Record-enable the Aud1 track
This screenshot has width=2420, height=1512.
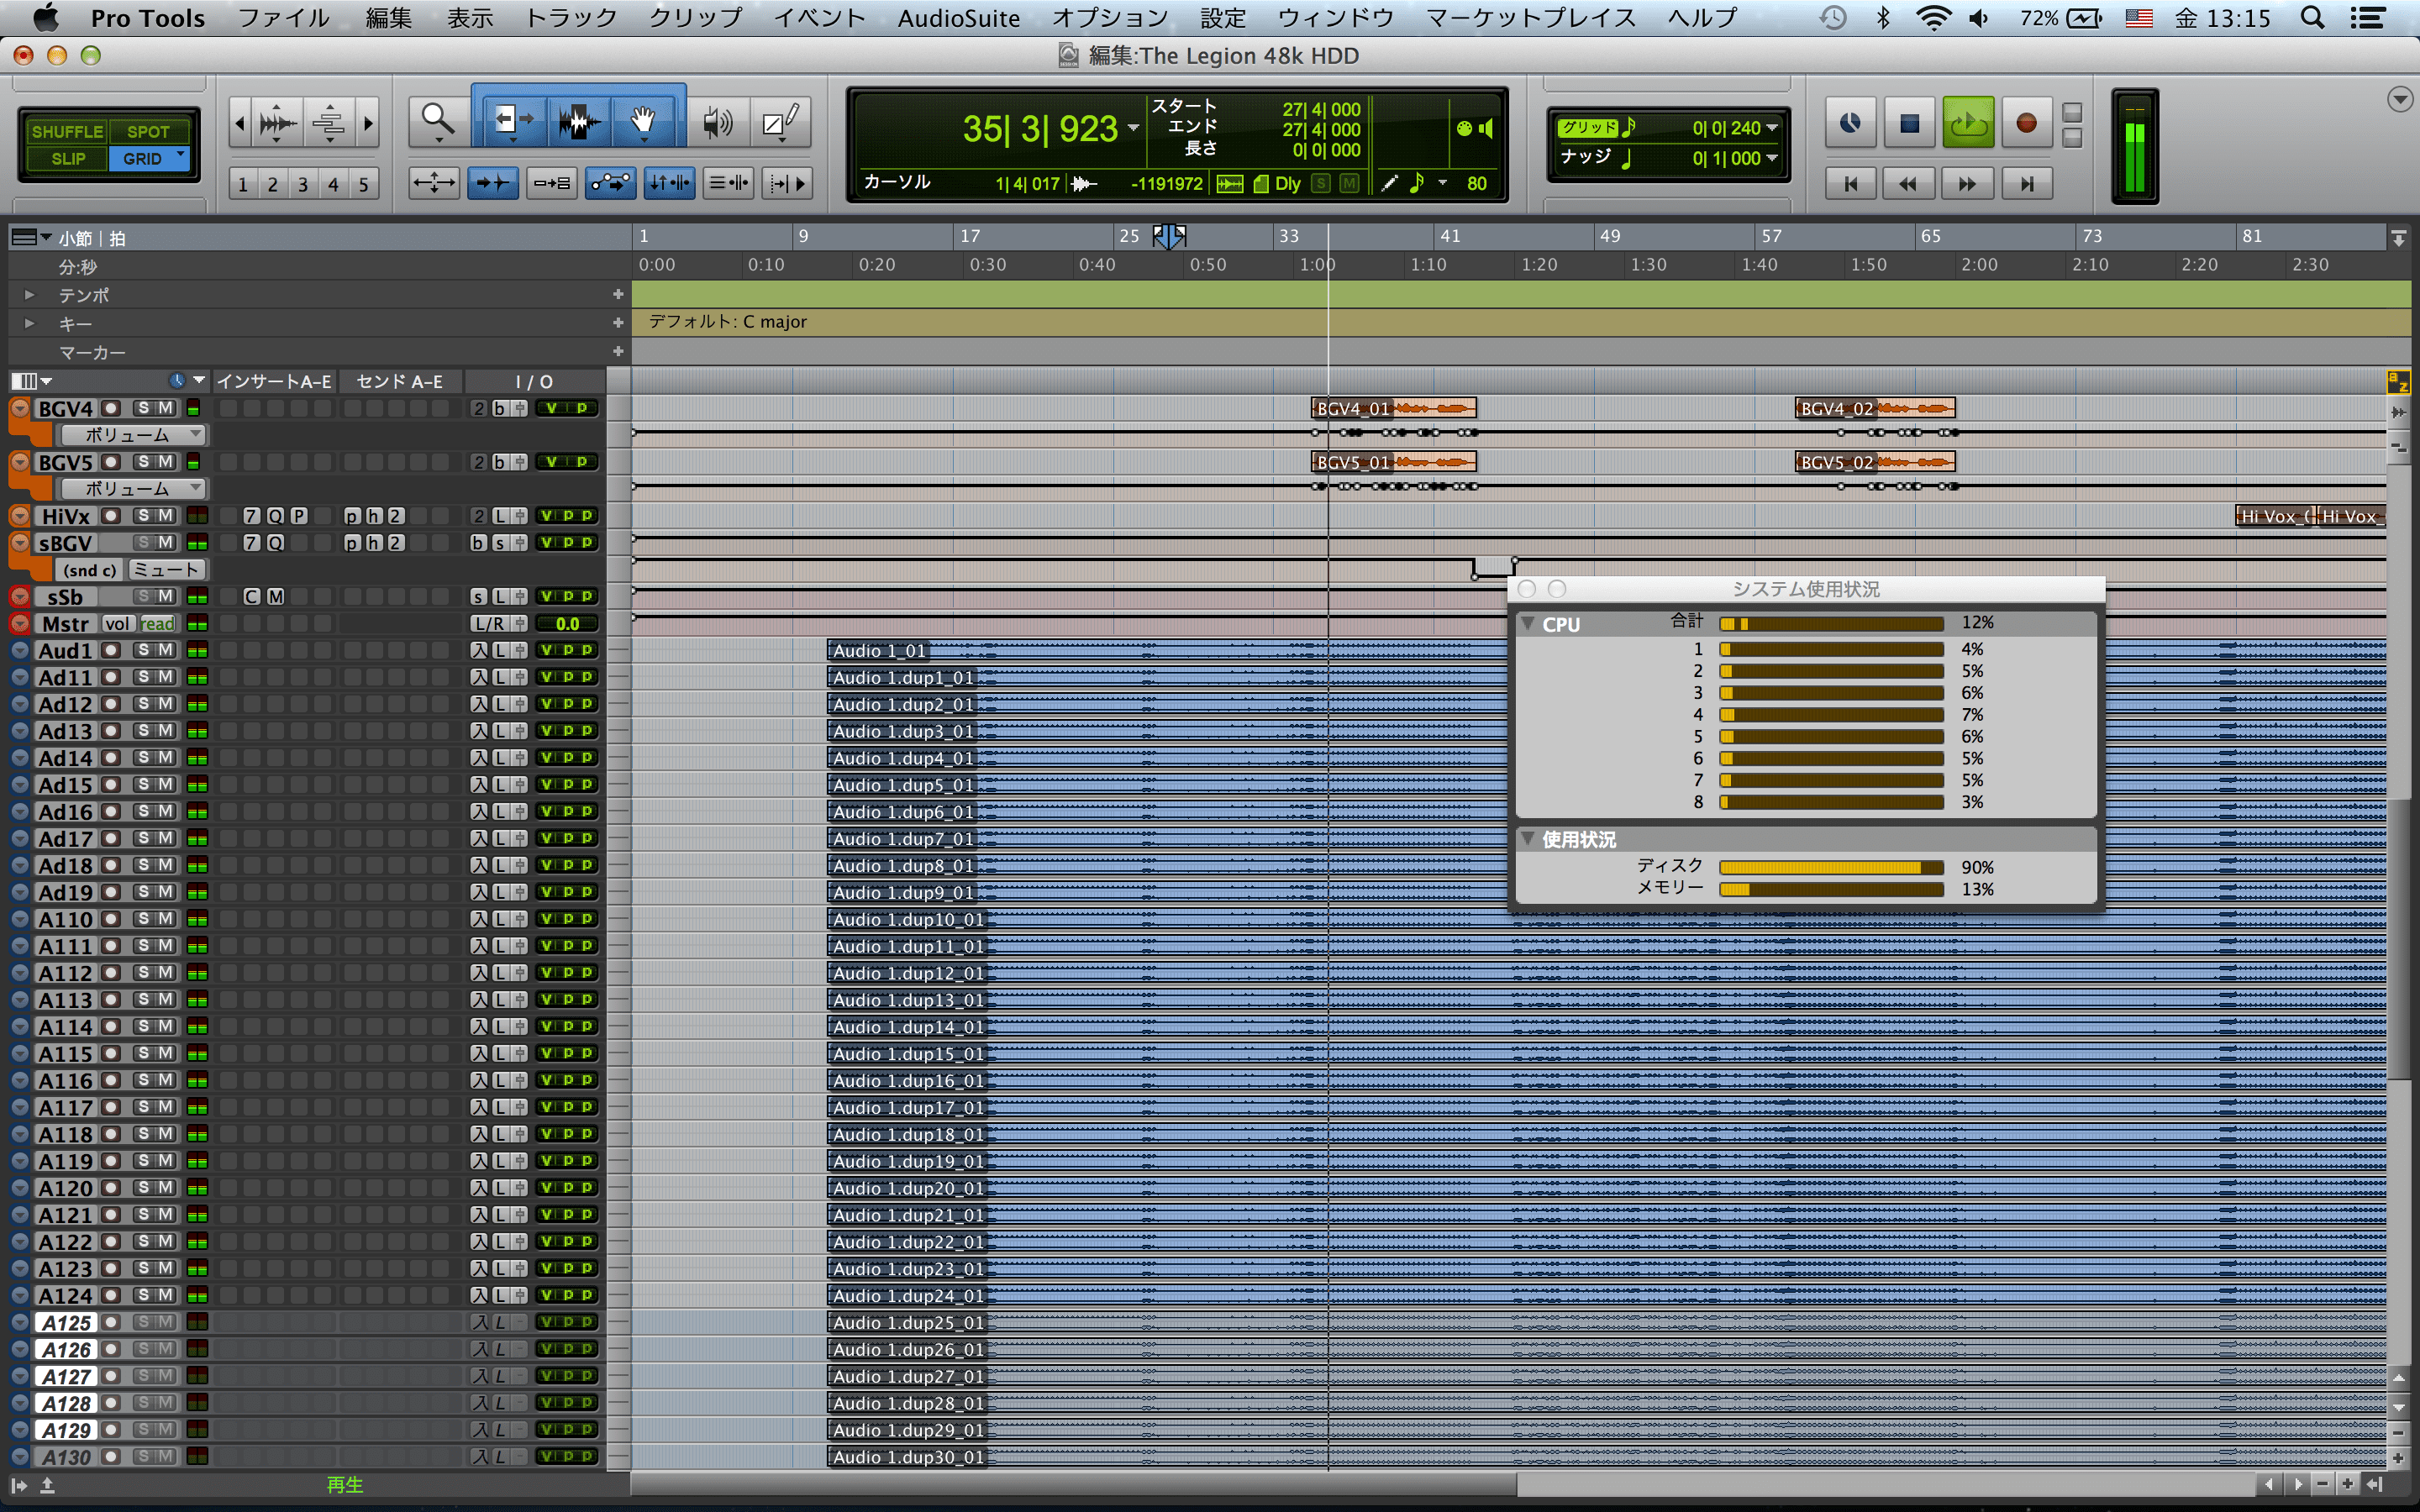[111, 650]
